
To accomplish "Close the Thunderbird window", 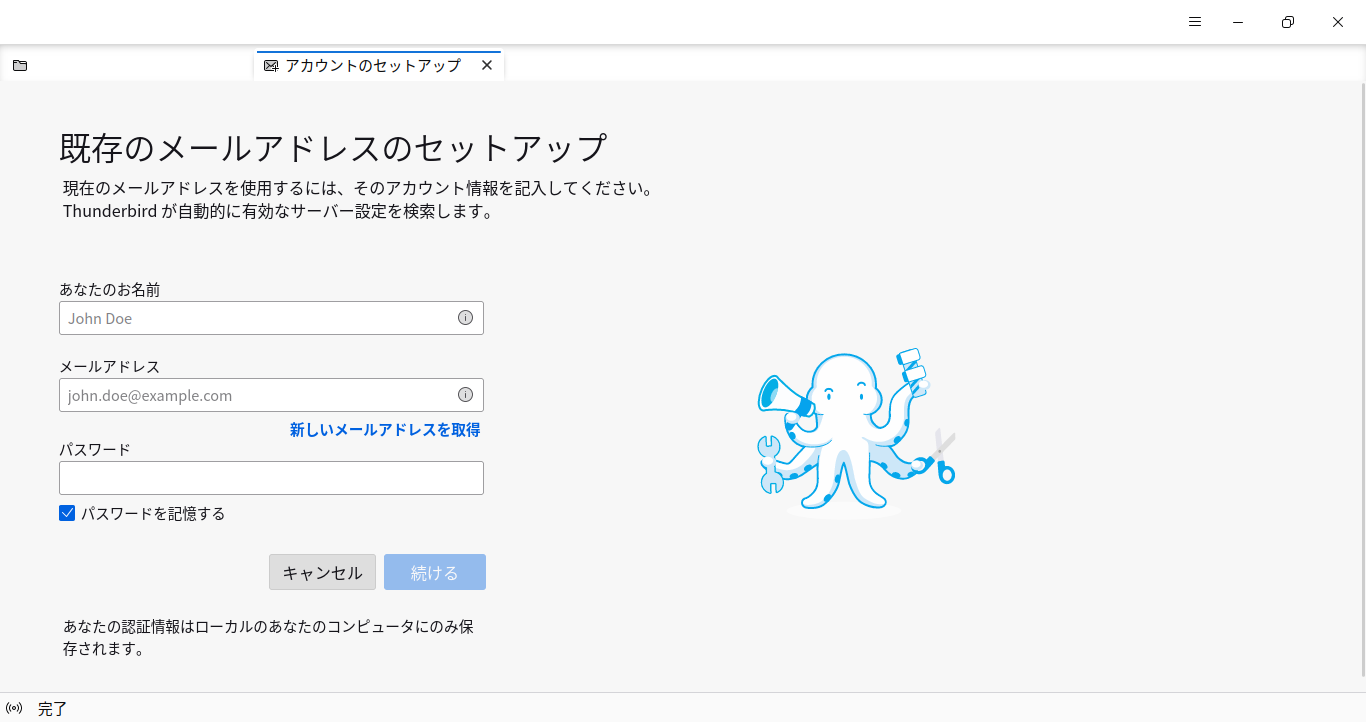I will click(1338, 22).
